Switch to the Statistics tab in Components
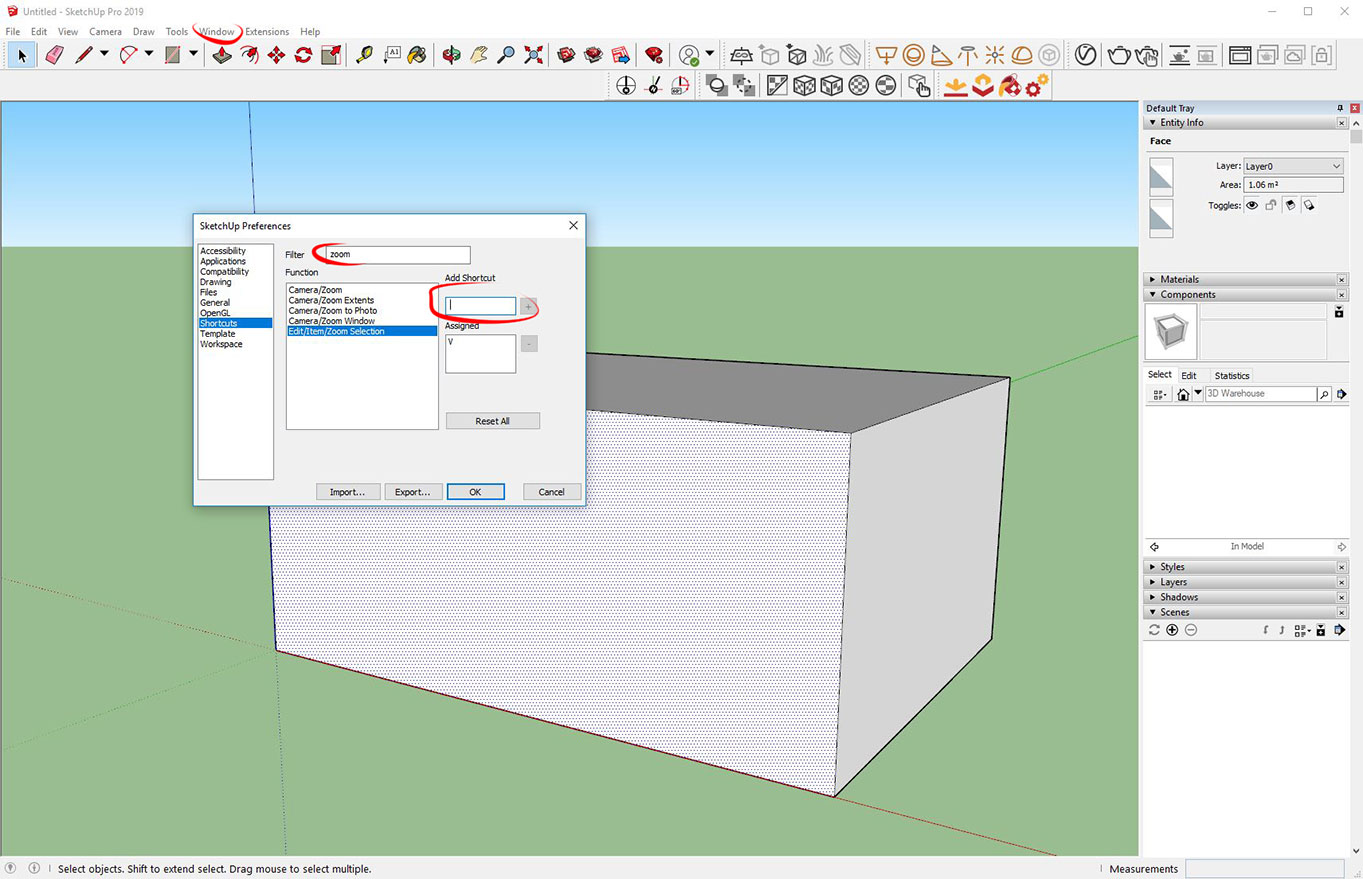The image size is (1363, 879). 1231,375
